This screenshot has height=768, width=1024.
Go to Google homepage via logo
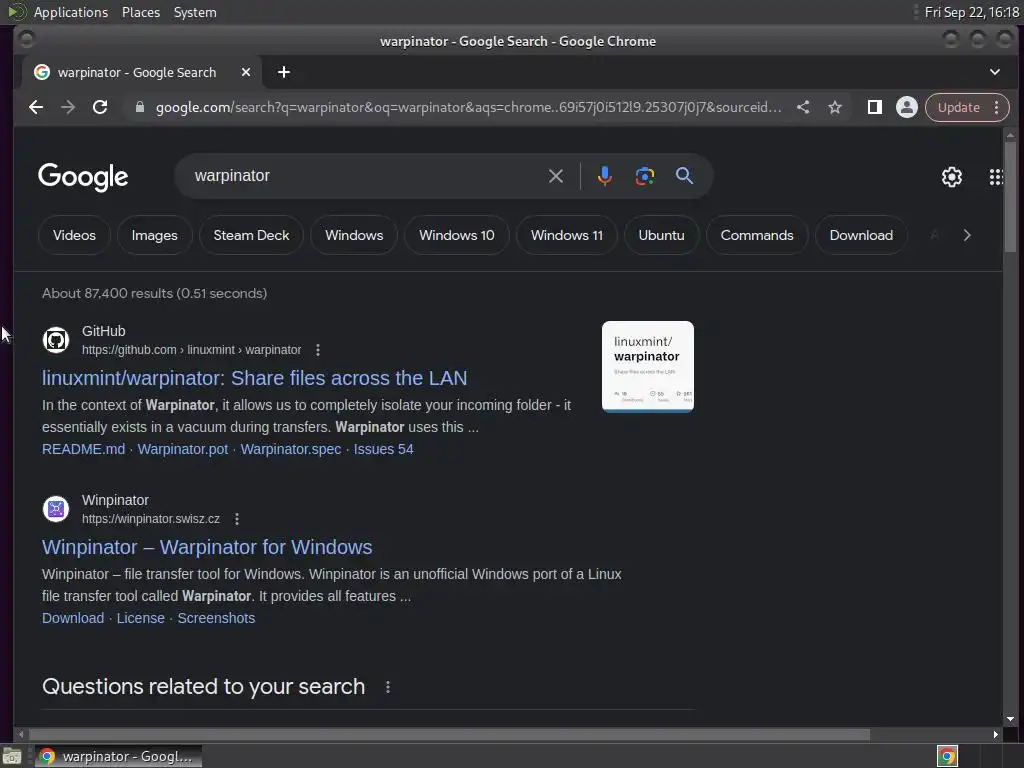tap(83, 177)
